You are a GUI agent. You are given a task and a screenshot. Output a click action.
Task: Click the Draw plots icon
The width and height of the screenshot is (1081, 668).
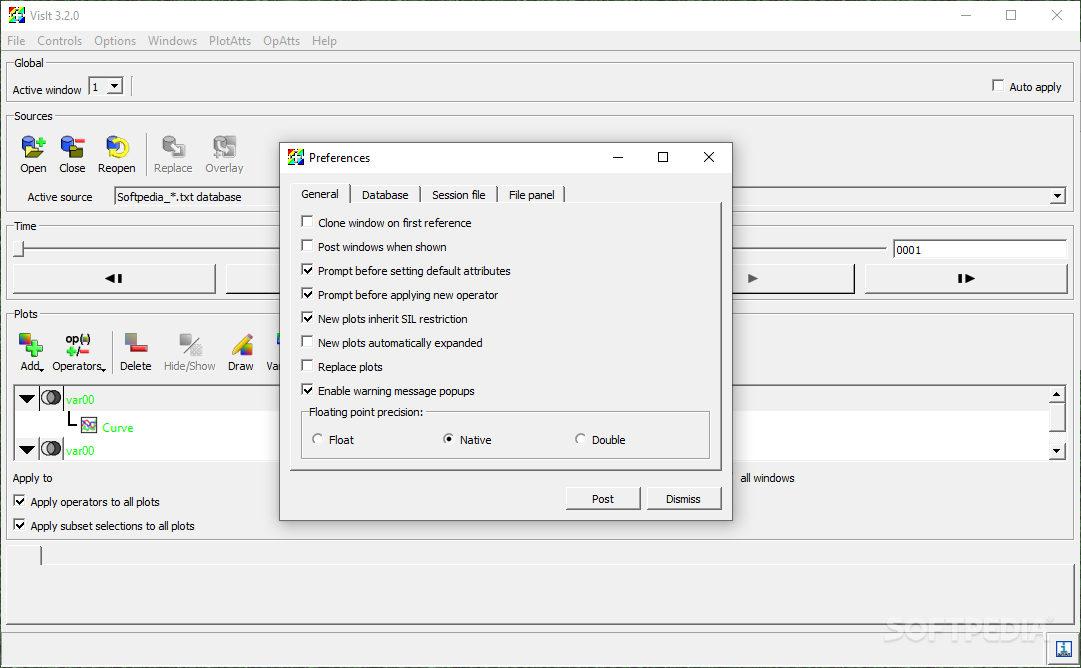pyautogui.click(x=241, y=345)
